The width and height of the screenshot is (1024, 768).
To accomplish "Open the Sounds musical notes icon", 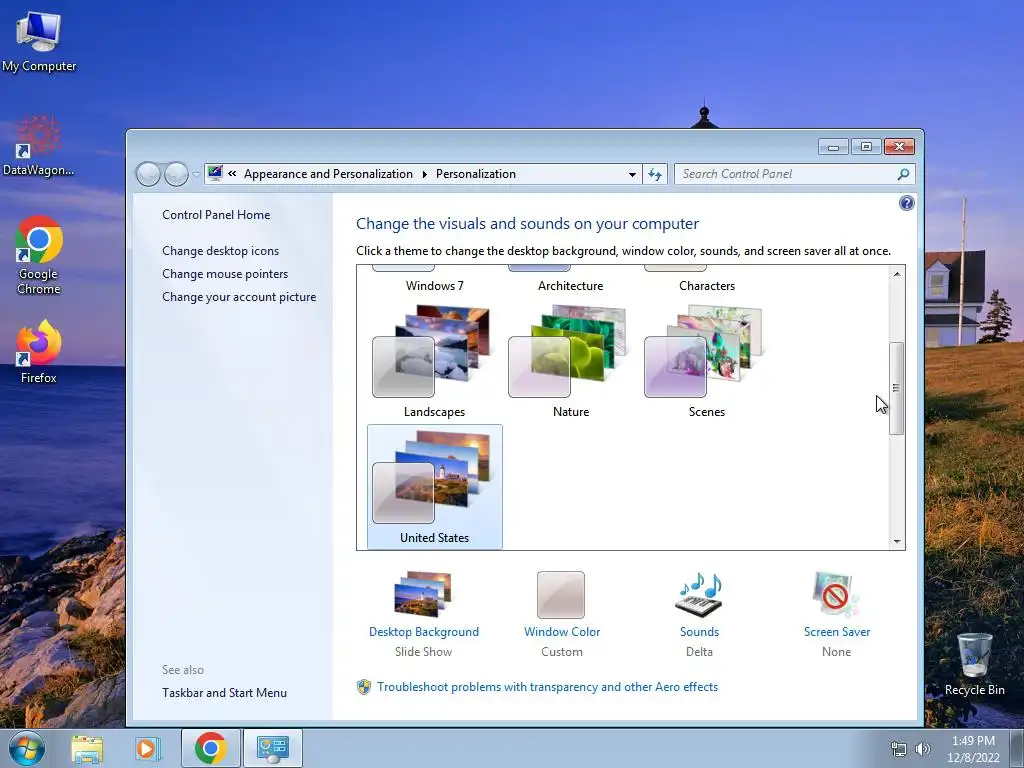I will click(x=699, y=594).
